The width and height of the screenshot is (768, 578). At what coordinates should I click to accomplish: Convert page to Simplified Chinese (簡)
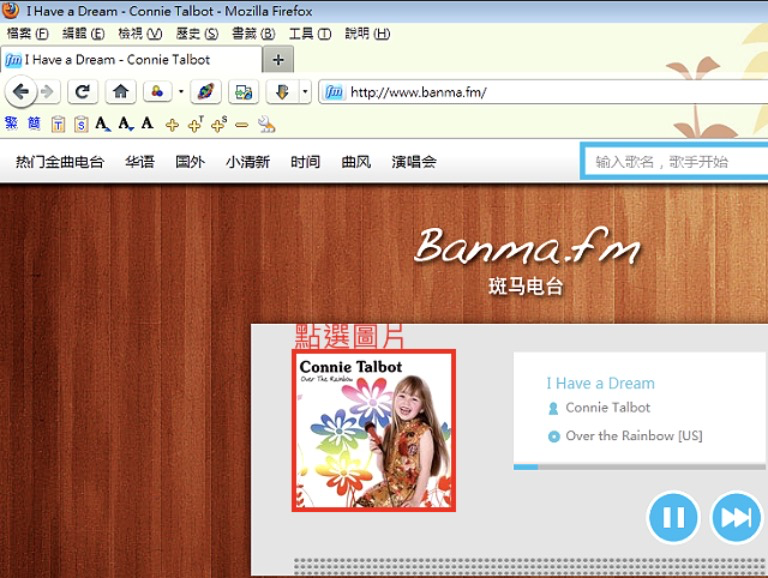coord(34,123)
